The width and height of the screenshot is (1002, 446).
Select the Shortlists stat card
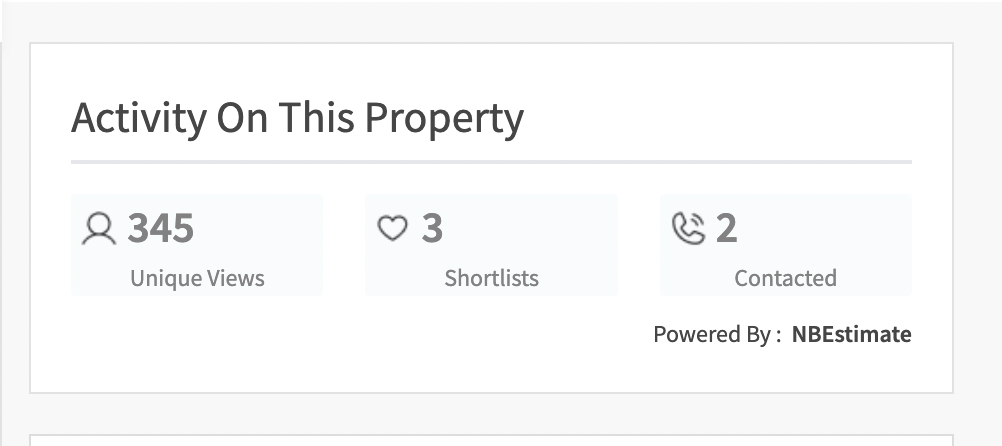(491, 245)
